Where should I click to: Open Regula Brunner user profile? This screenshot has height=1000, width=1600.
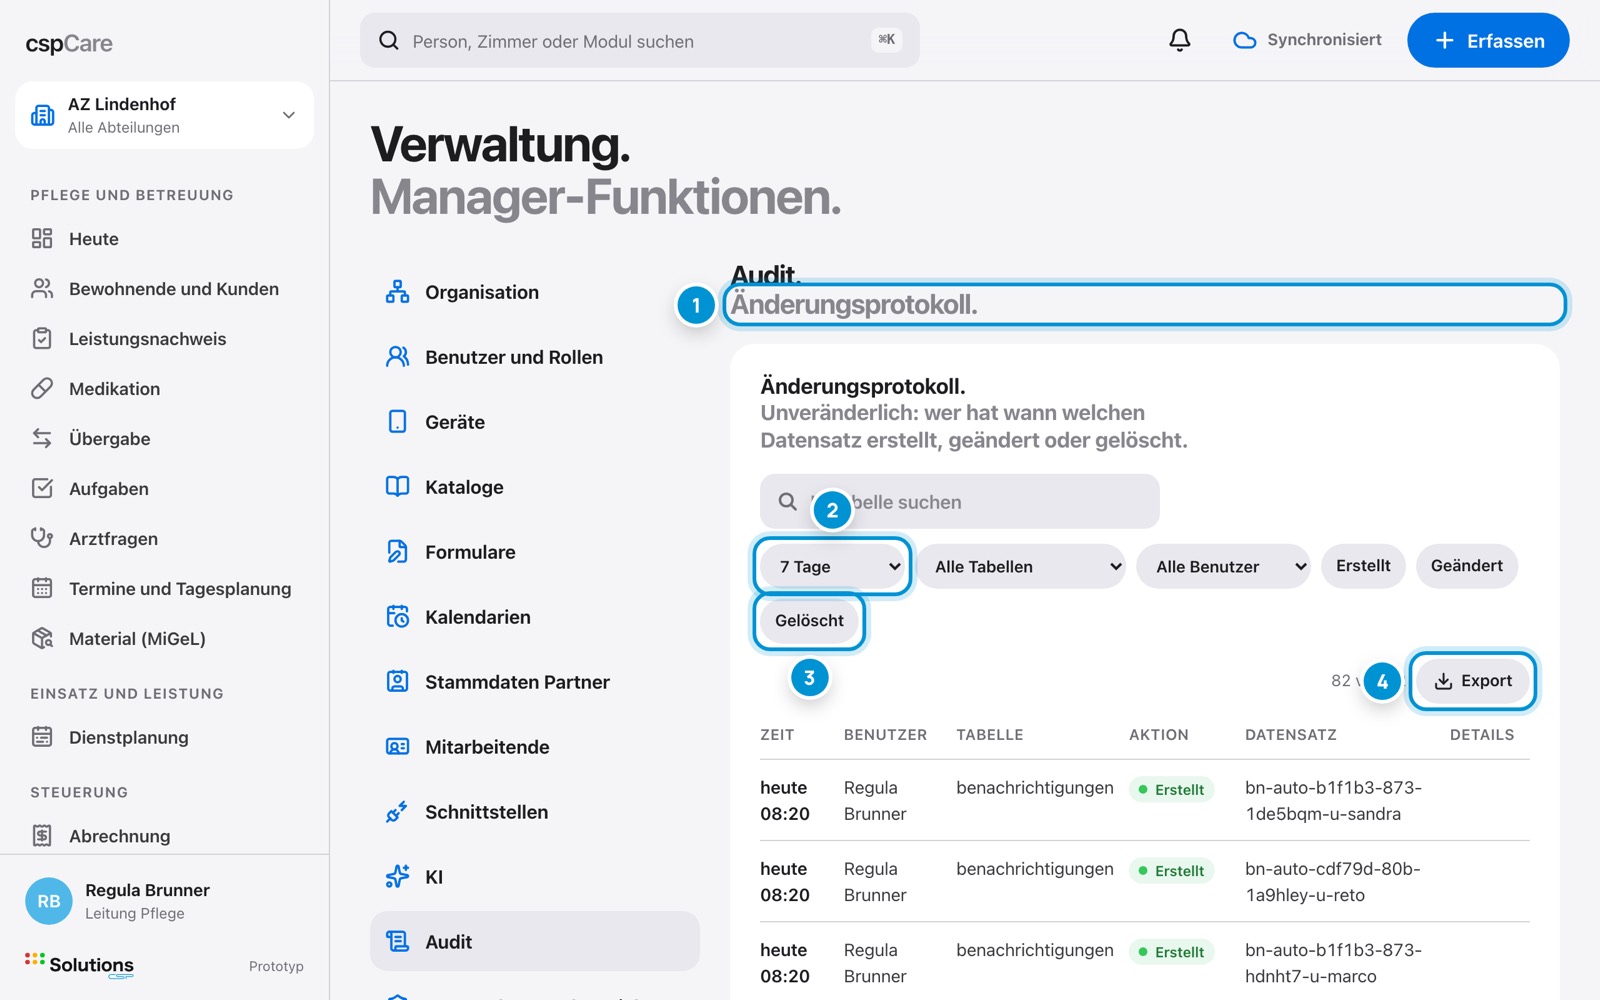164,900
